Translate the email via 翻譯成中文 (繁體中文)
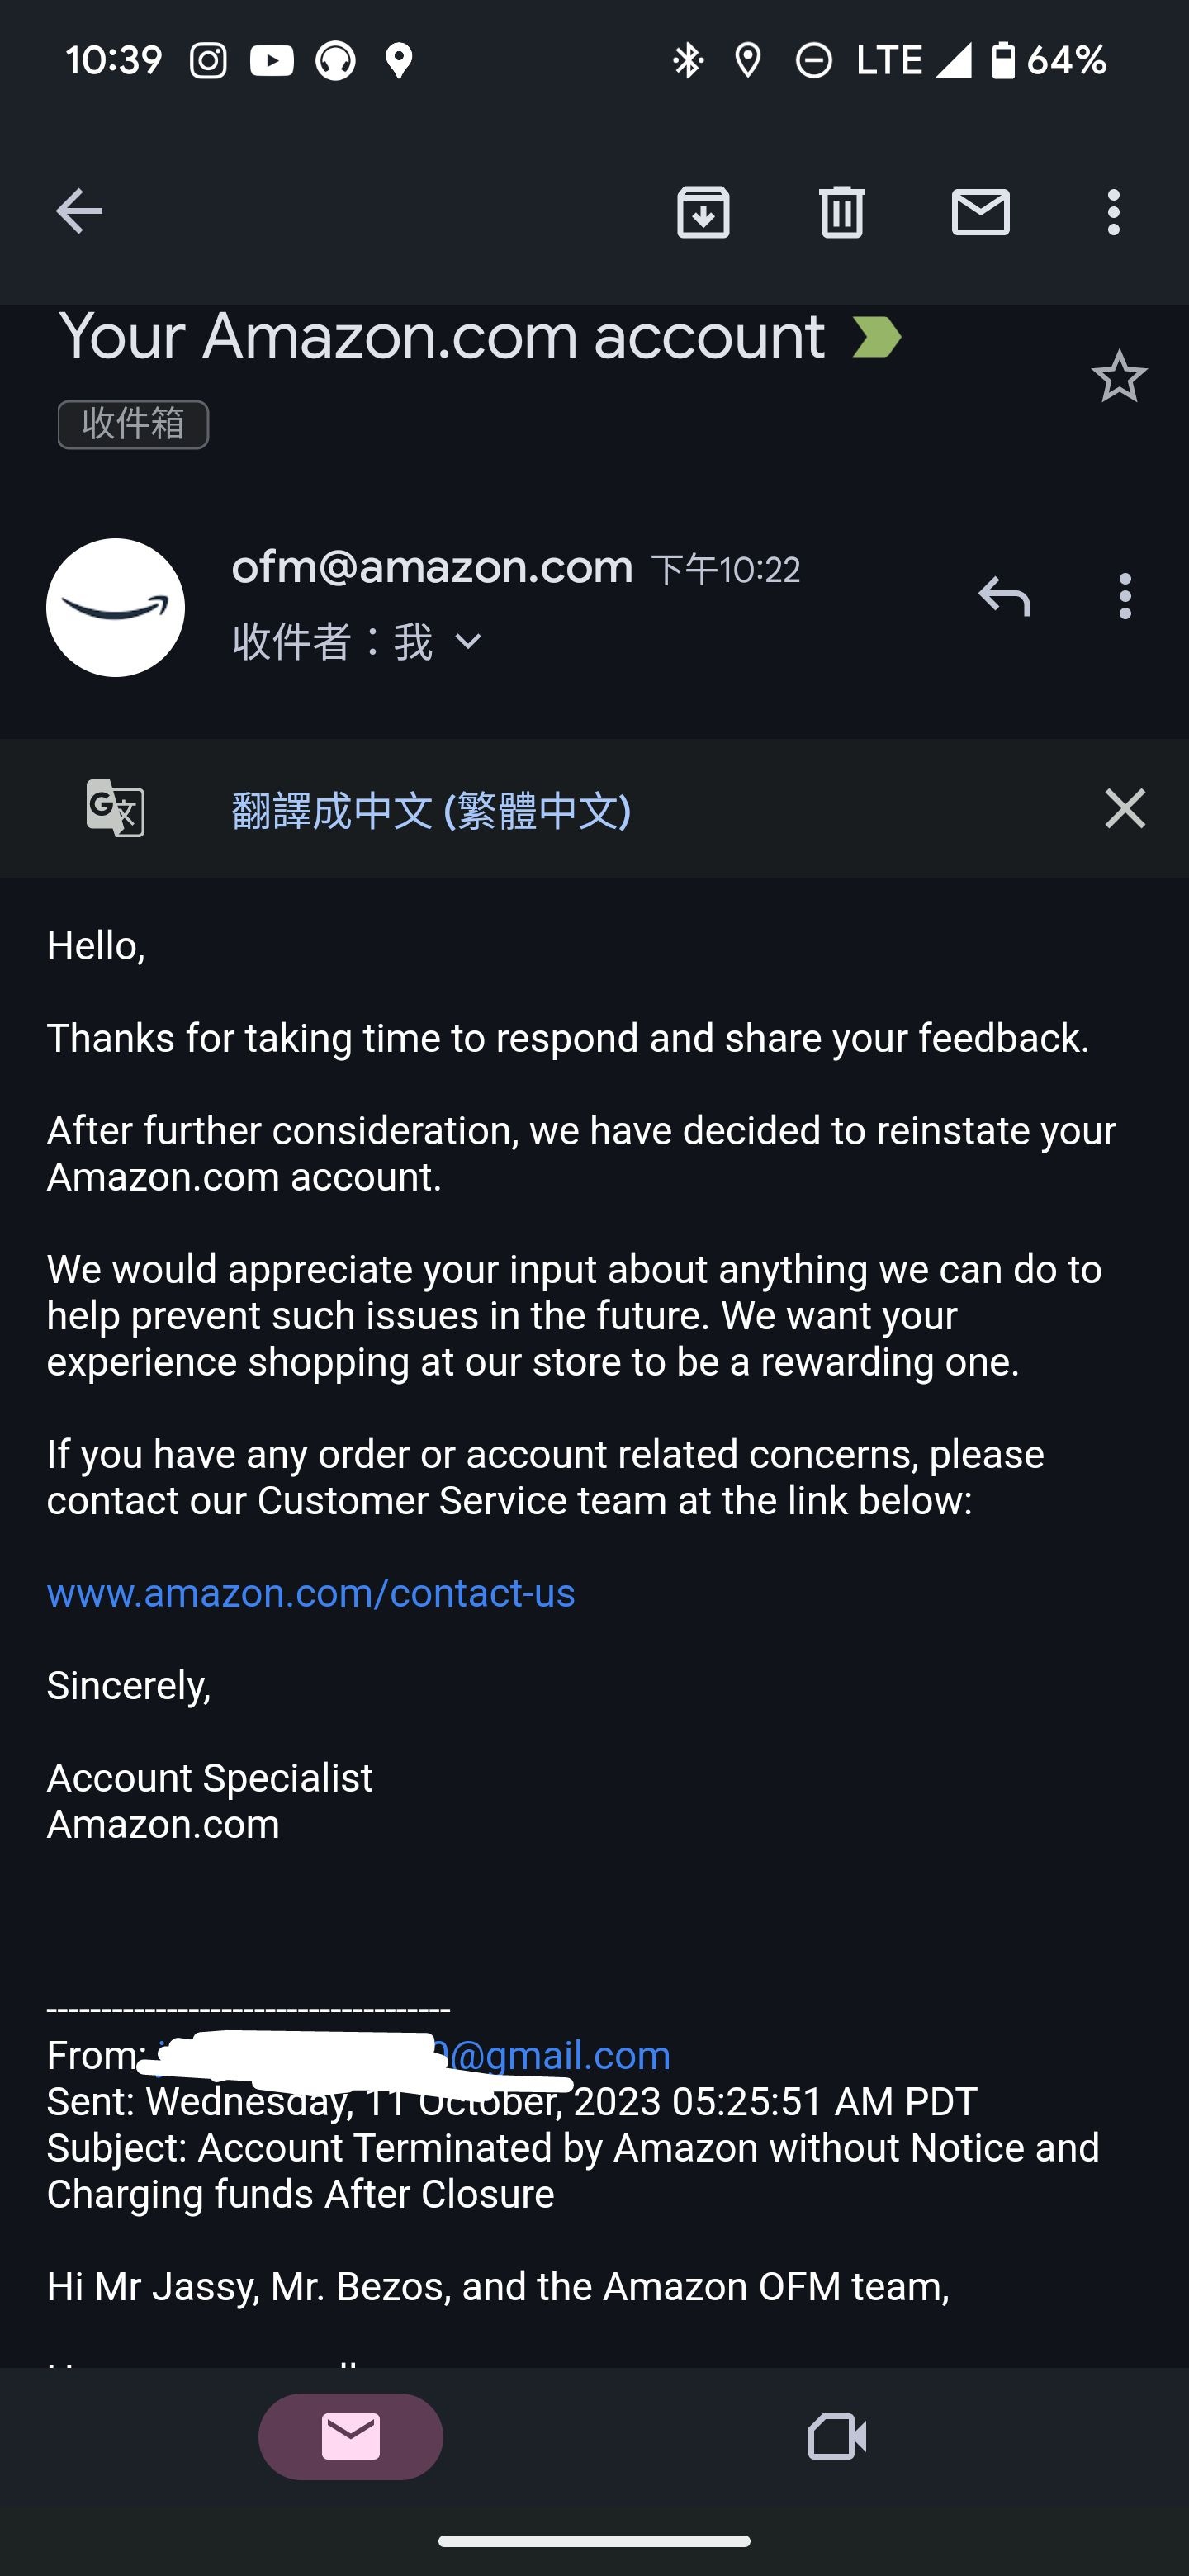This screenshot has width=1189, height=2576. pos(431,809)
